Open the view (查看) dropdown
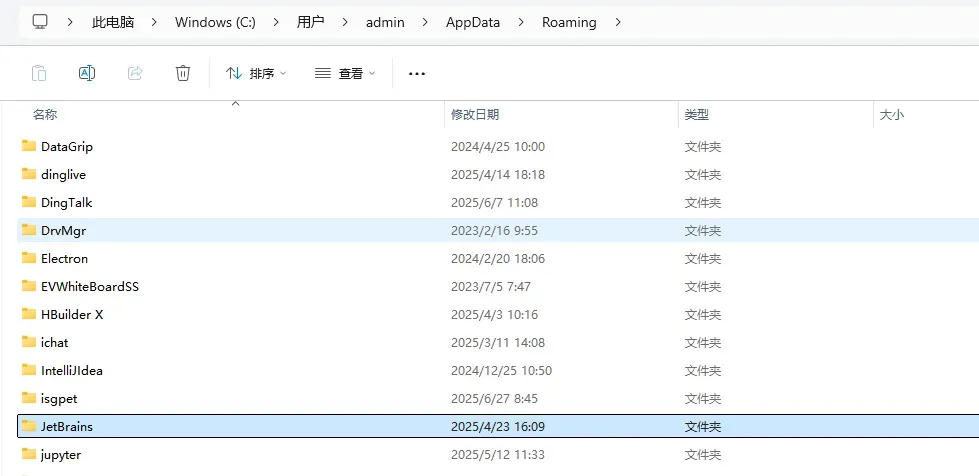The width and height of the screenshot is (979, 476). 345,74
